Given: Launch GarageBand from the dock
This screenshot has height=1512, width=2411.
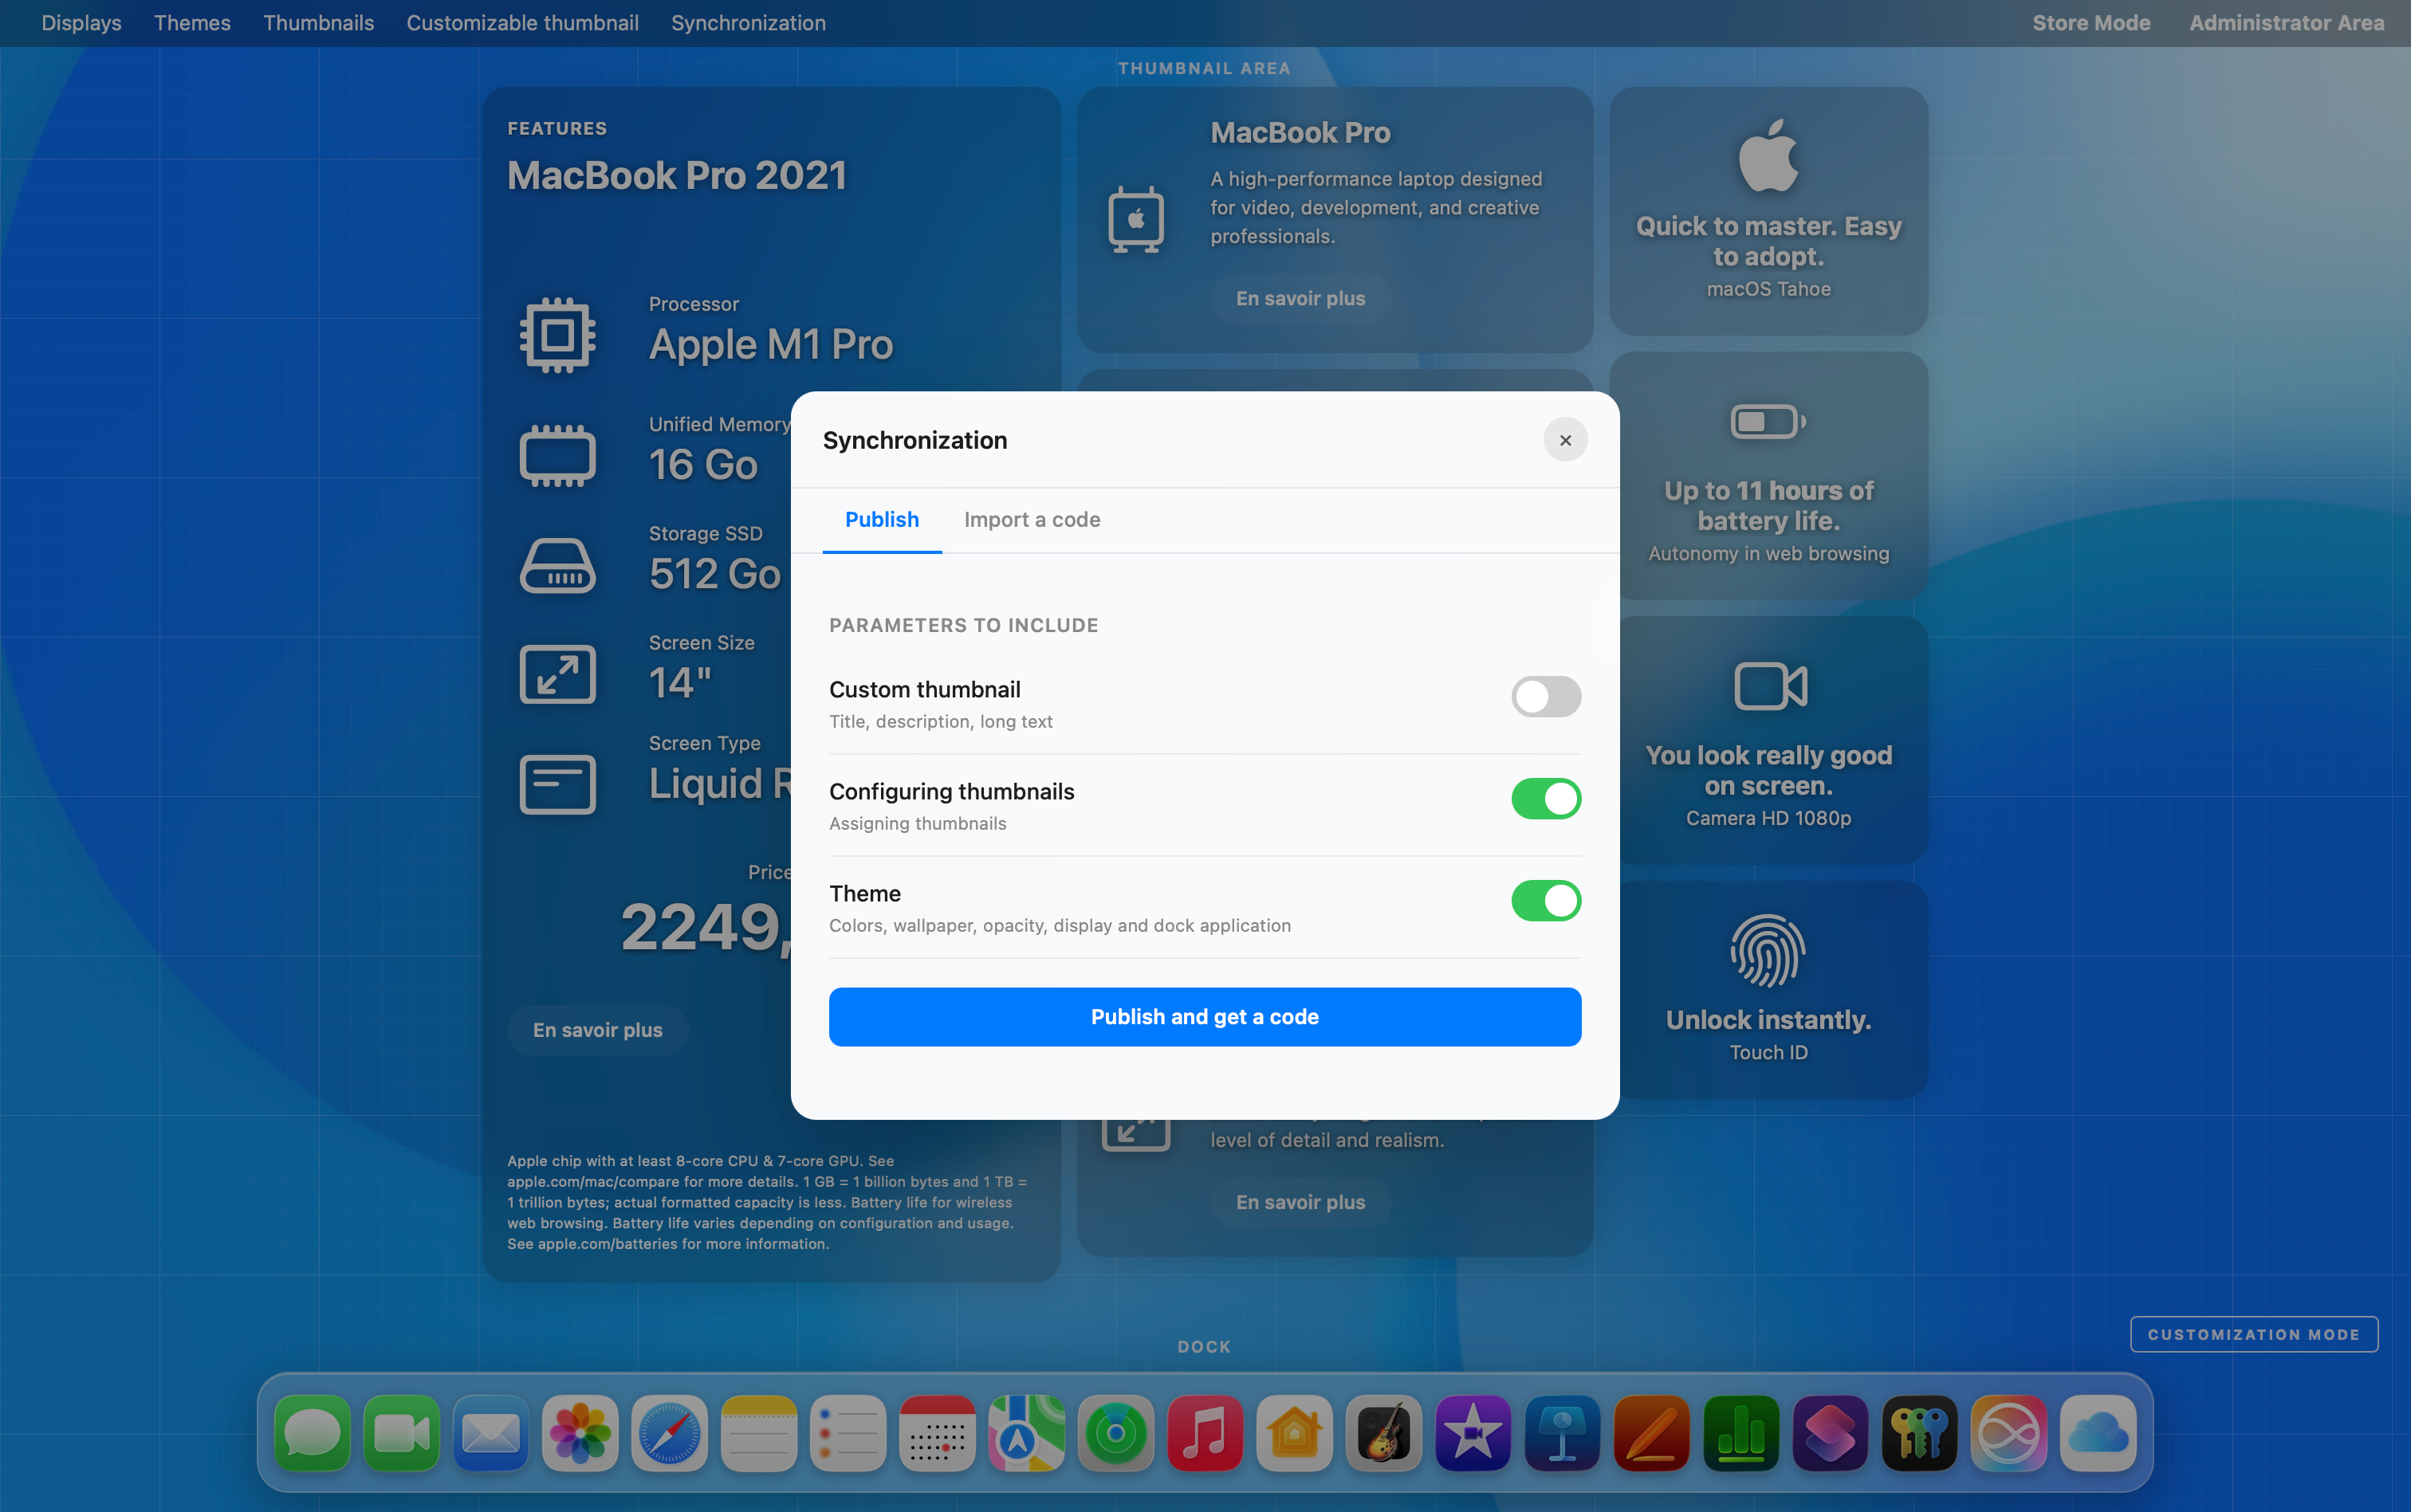Looking at the screenshot, I should [x=1384, y=1433].
